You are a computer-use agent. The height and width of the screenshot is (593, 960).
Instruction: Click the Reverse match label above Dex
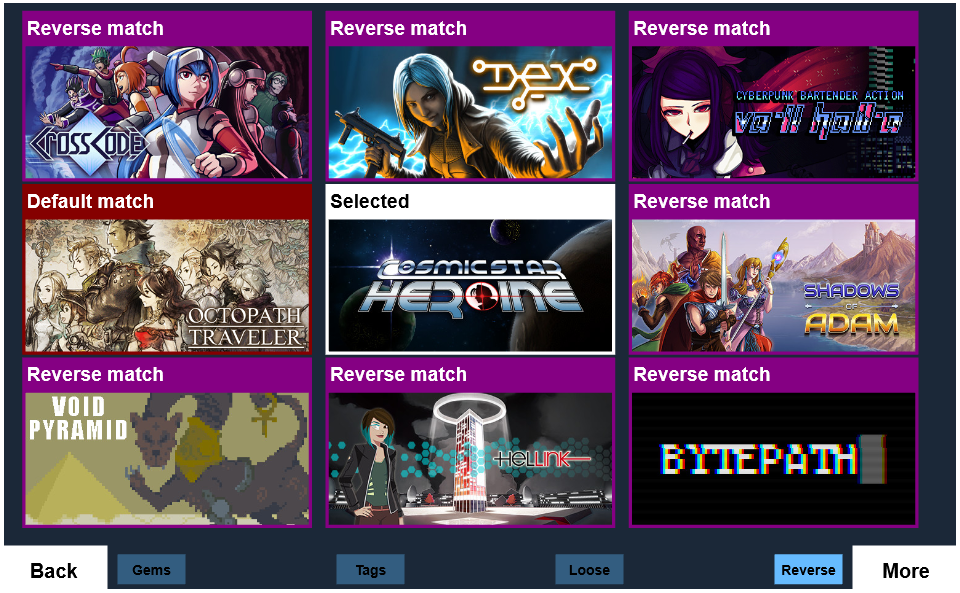tap(398, 28)
